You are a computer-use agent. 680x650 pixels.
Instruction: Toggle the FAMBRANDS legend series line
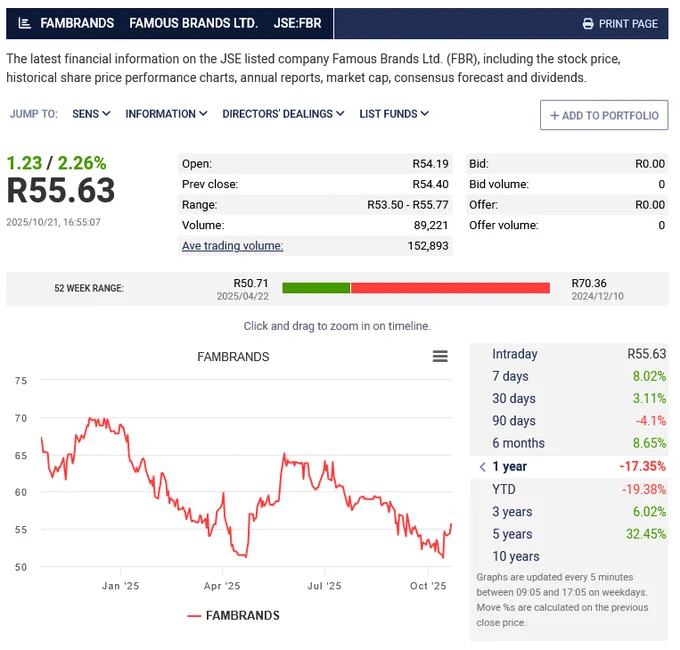coord(194,616)
